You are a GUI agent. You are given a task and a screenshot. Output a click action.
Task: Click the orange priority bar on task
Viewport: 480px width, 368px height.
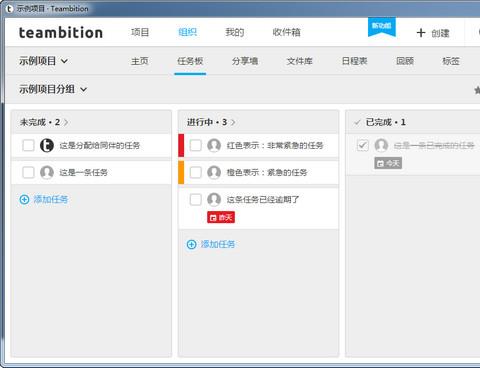pos(181,172)
